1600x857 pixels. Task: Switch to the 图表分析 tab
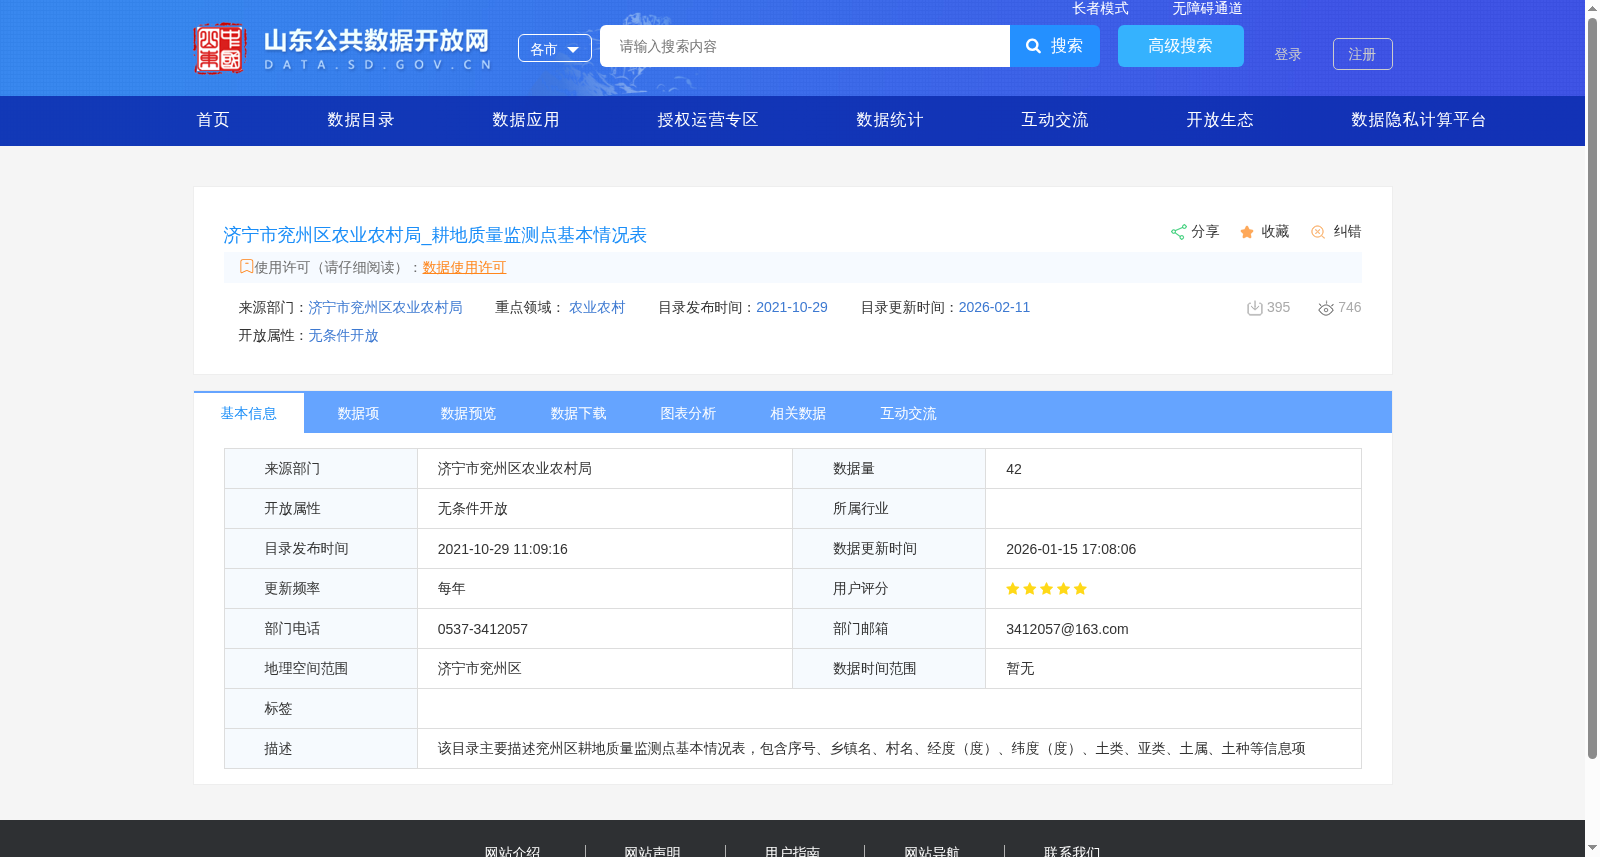(689, 413)
